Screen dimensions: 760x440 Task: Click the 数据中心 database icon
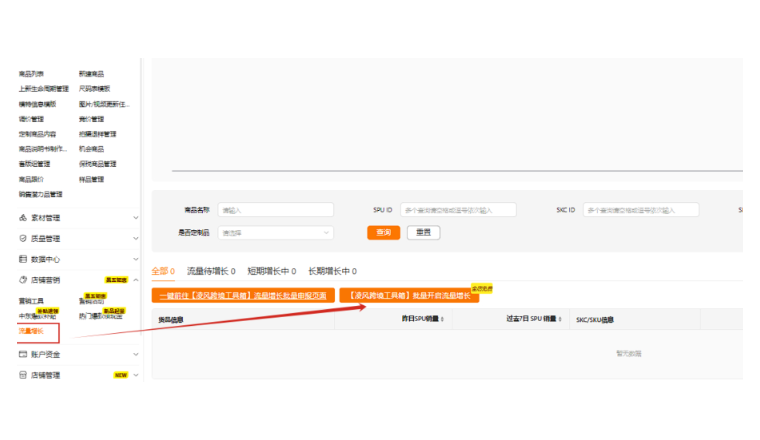(x=23, y=259)
